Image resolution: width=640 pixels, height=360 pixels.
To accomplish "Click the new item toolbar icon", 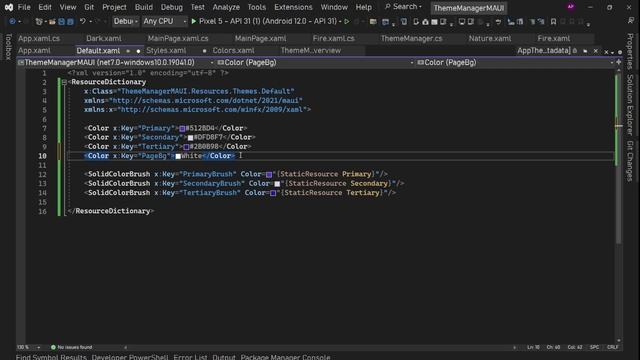I will pos(39,22).
